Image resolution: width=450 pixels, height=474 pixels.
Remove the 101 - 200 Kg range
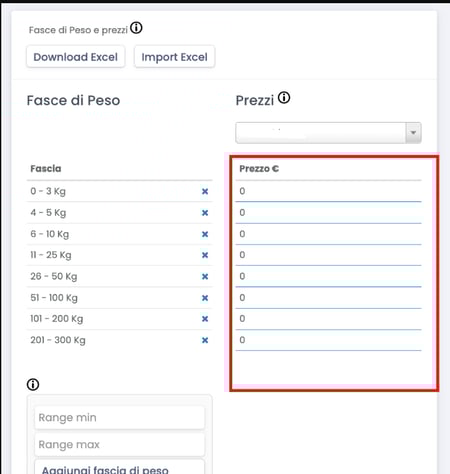pyautogui.click(x=205, y=319)
